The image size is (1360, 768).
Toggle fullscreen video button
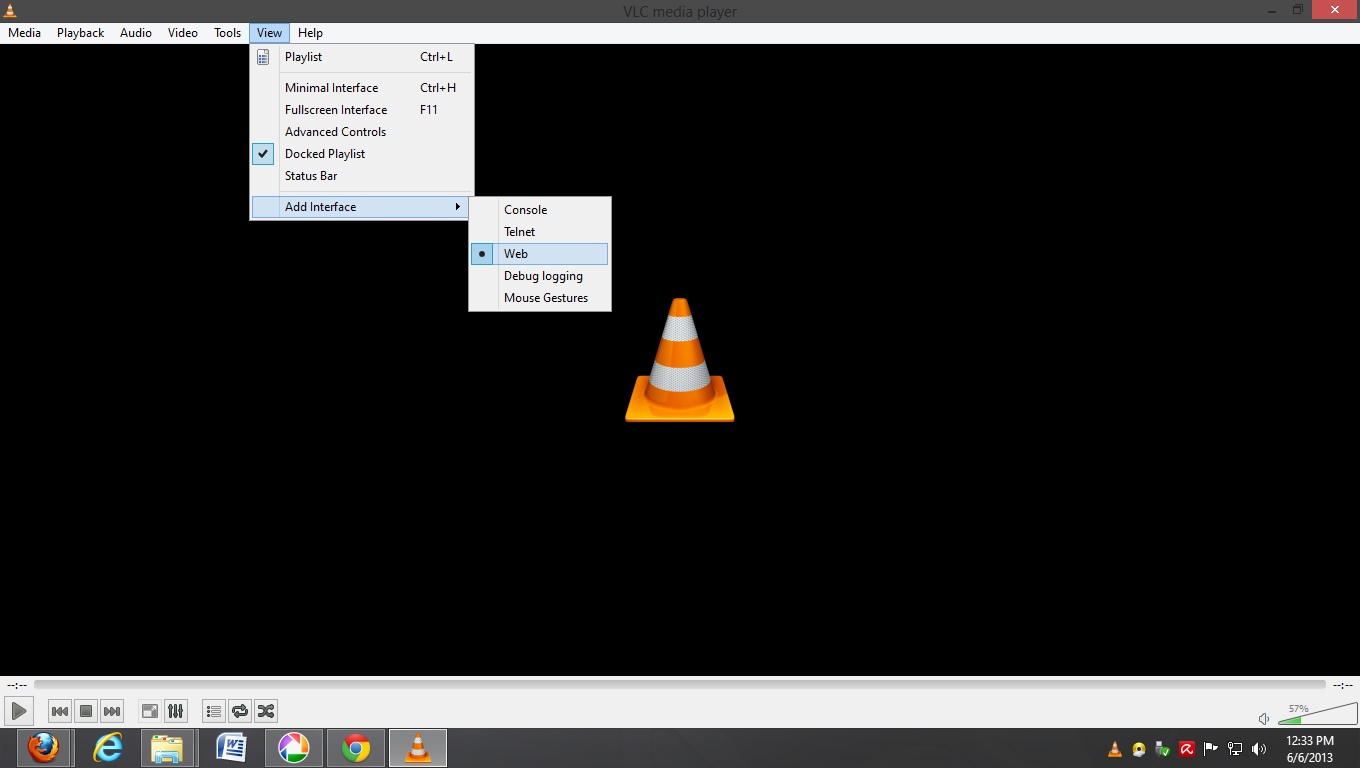tap(150, 711)
